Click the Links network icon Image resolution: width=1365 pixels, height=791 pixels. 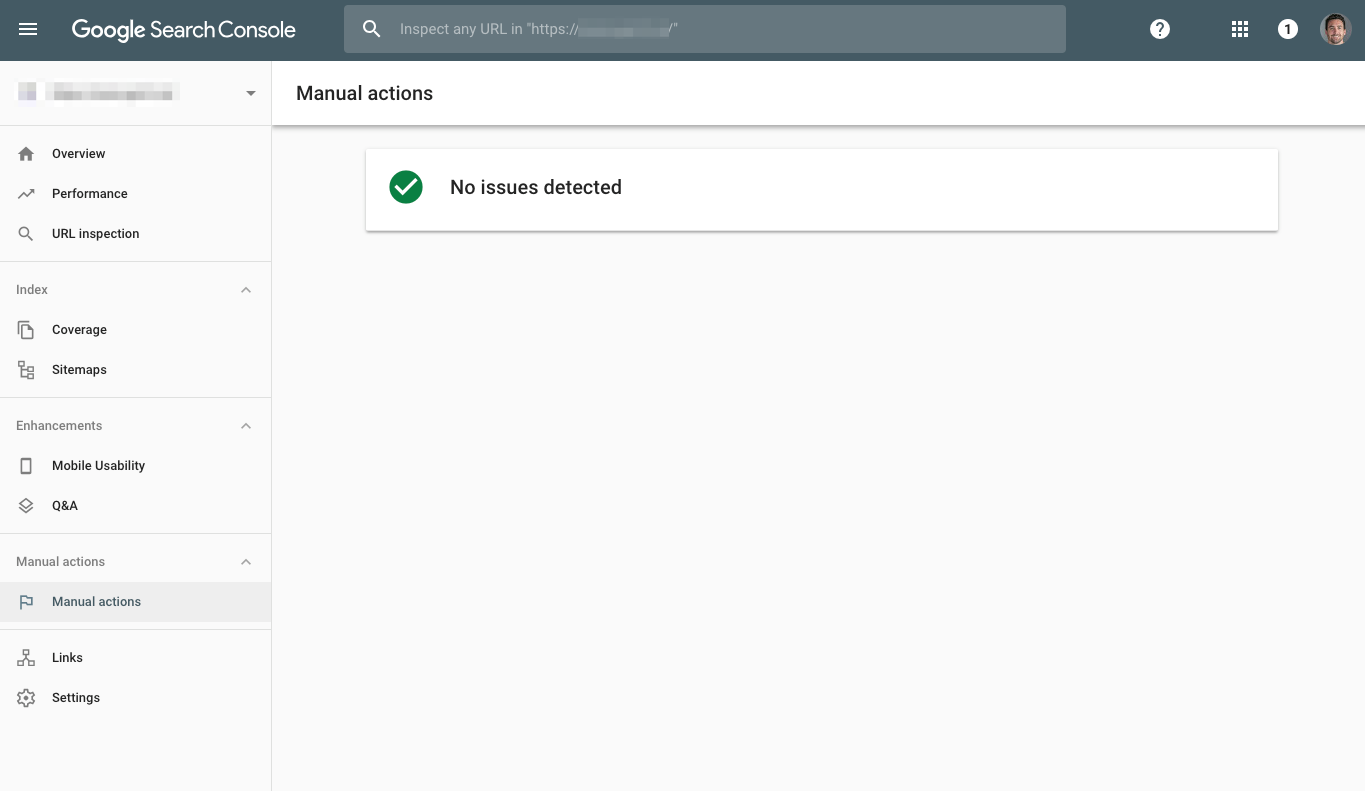pyautogui.click(x=26, y=658)
